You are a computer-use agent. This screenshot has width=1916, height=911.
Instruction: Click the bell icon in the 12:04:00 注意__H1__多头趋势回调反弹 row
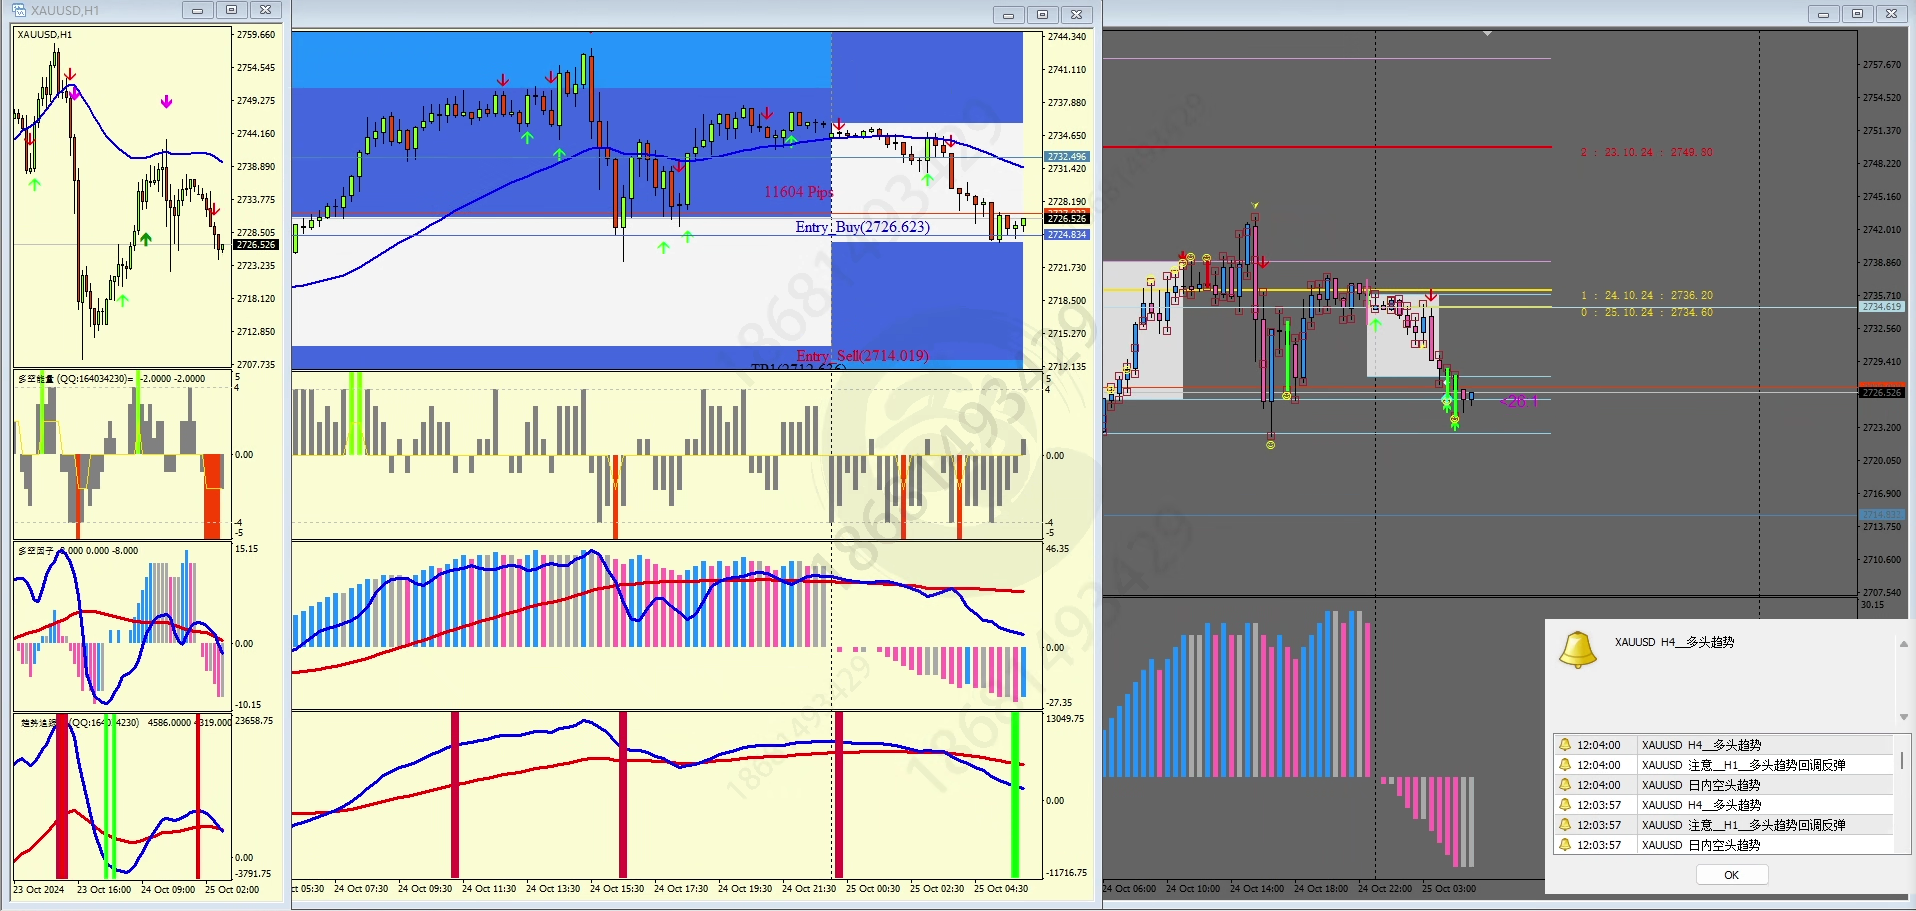[1565, 765]
